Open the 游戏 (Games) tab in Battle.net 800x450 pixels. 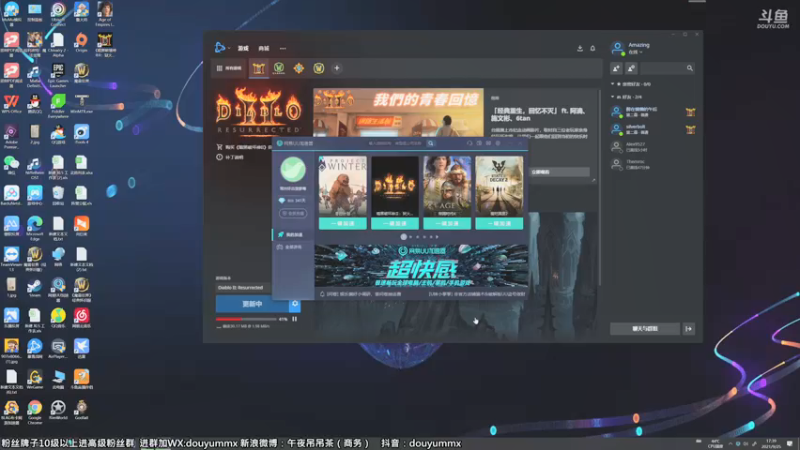coord(243,48)
